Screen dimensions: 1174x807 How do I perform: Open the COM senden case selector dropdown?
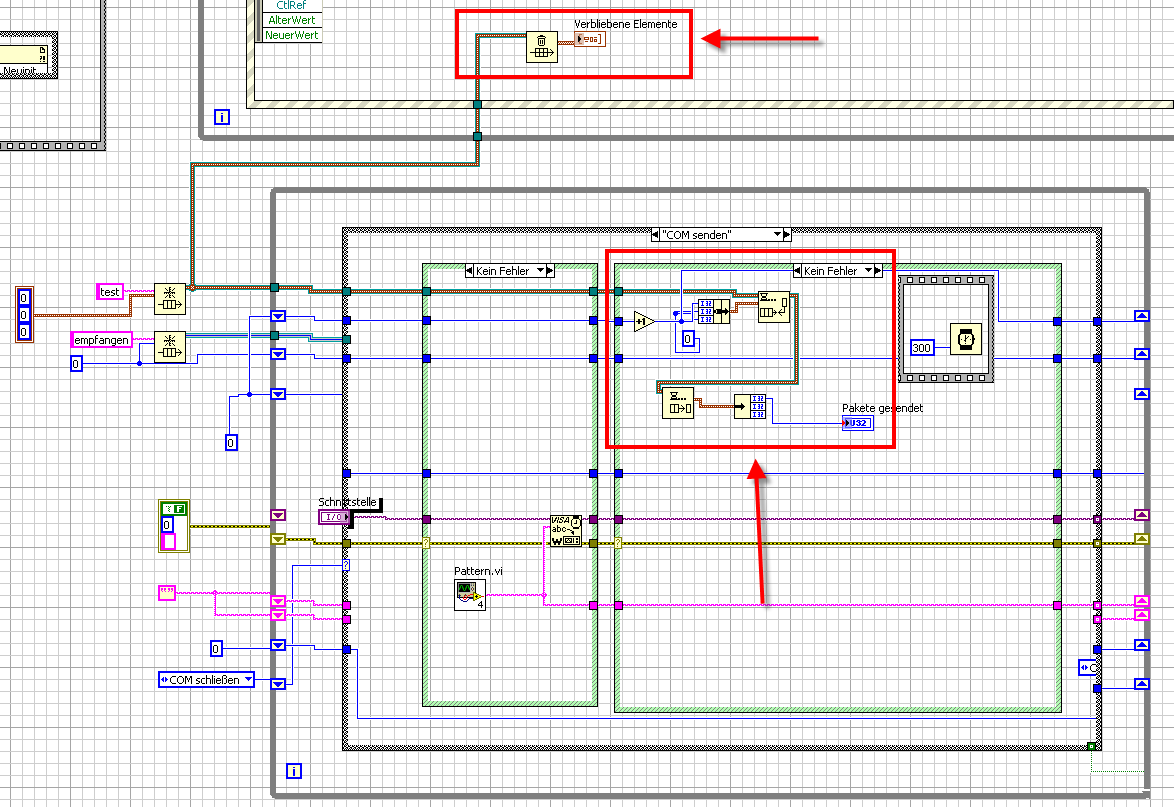[777, 234]
